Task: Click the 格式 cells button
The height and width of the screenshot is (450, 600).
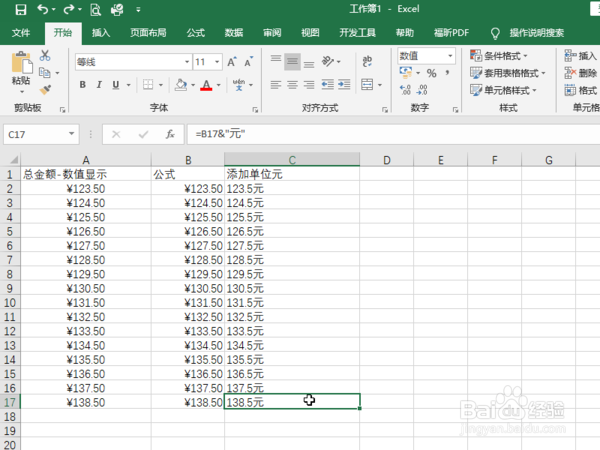Action: [x=581, y=90]
